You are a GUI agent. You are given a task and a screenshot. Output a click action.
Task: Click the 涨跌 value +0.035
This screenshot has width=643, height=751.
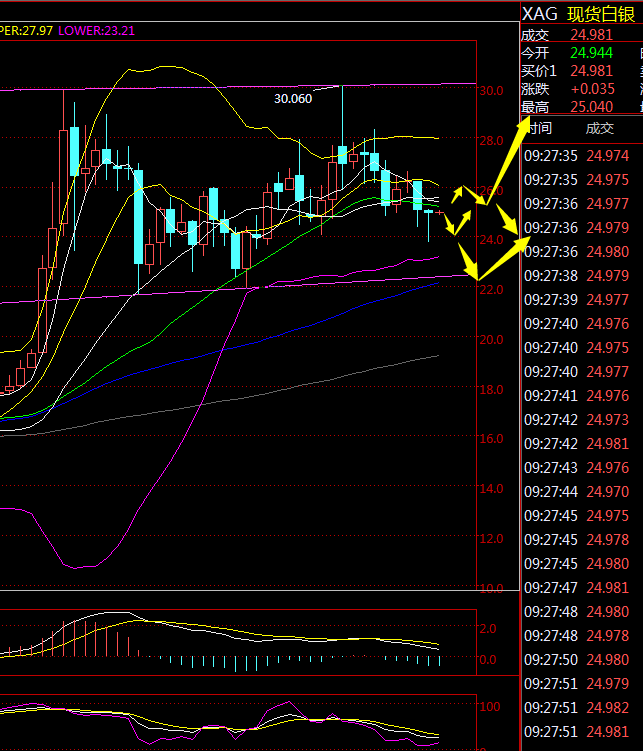[x=593, y=89]
